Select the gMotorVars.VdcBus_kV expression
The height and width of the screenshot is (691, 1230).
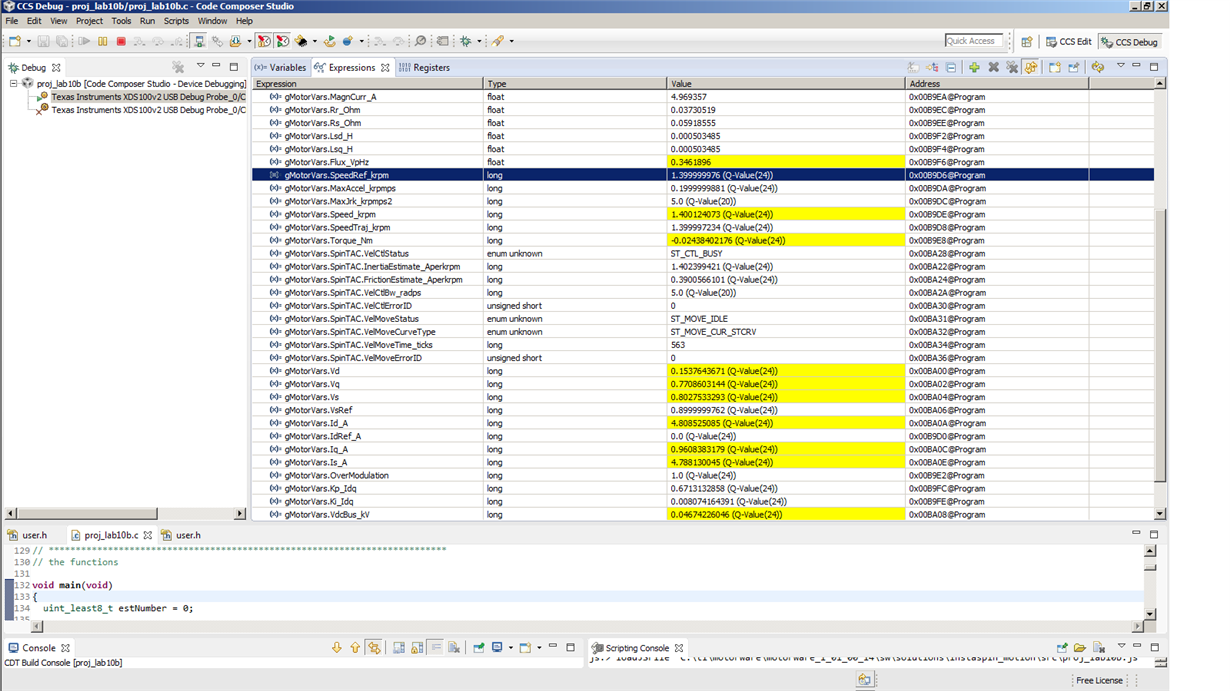pos(326,514)
